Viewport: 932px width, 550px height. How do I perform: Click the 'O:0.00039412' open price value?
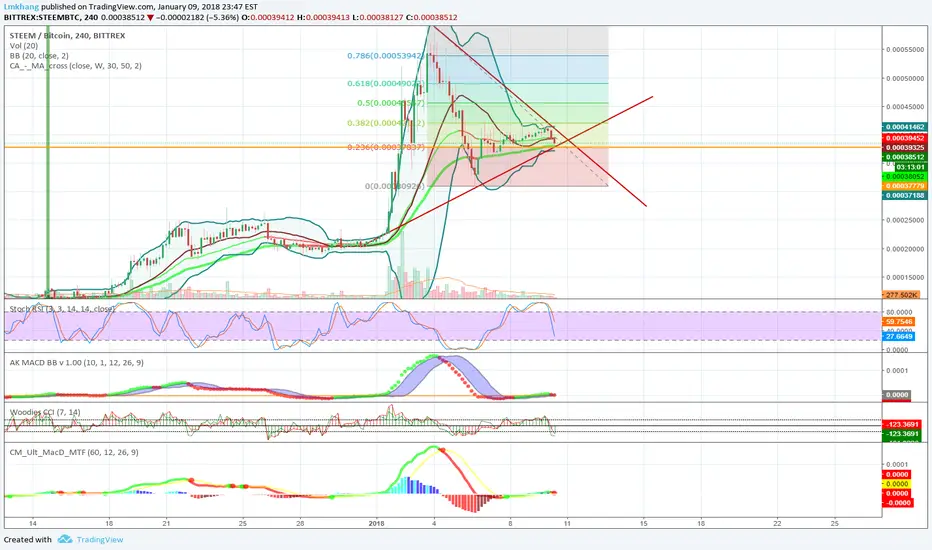tap(268, 17)
